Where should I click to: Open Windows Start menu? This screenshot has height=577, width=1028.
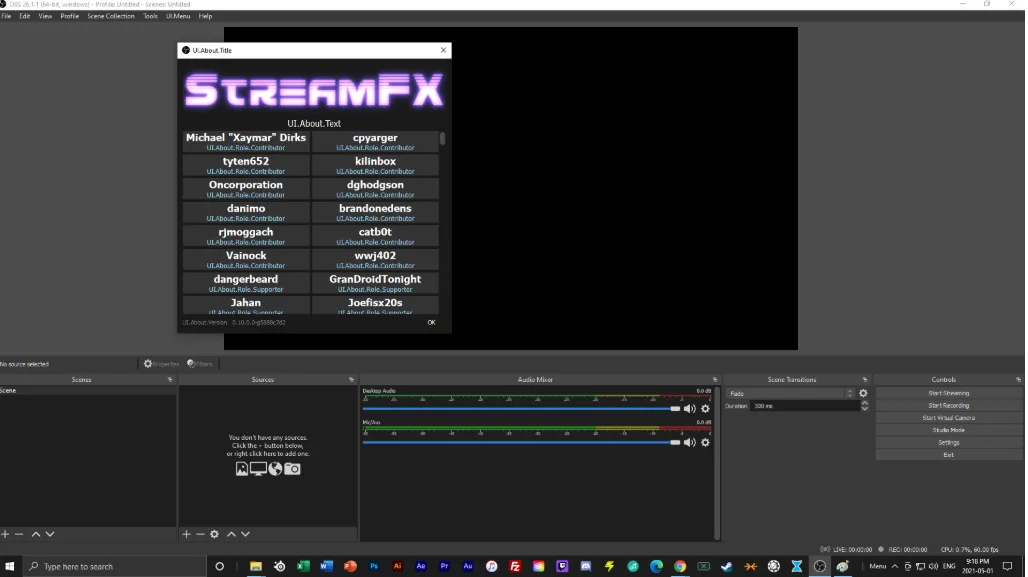click(x=10, y=567)
